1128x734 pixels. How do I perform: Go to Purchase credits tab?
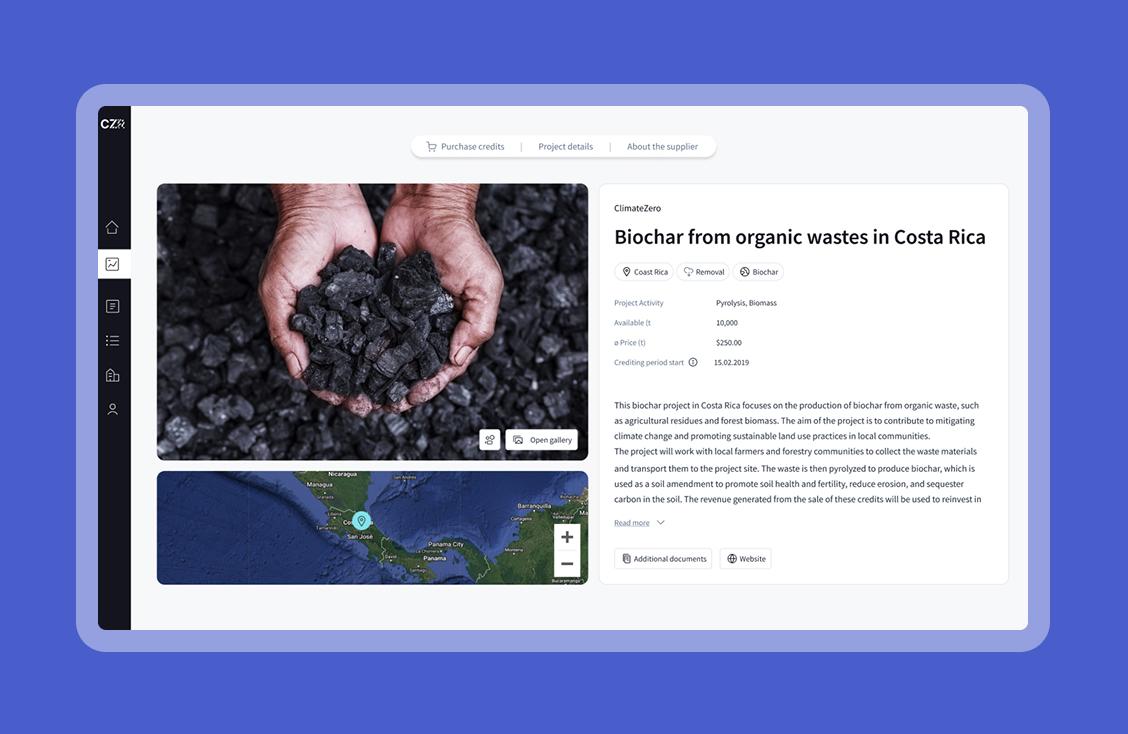coord(465,147)
